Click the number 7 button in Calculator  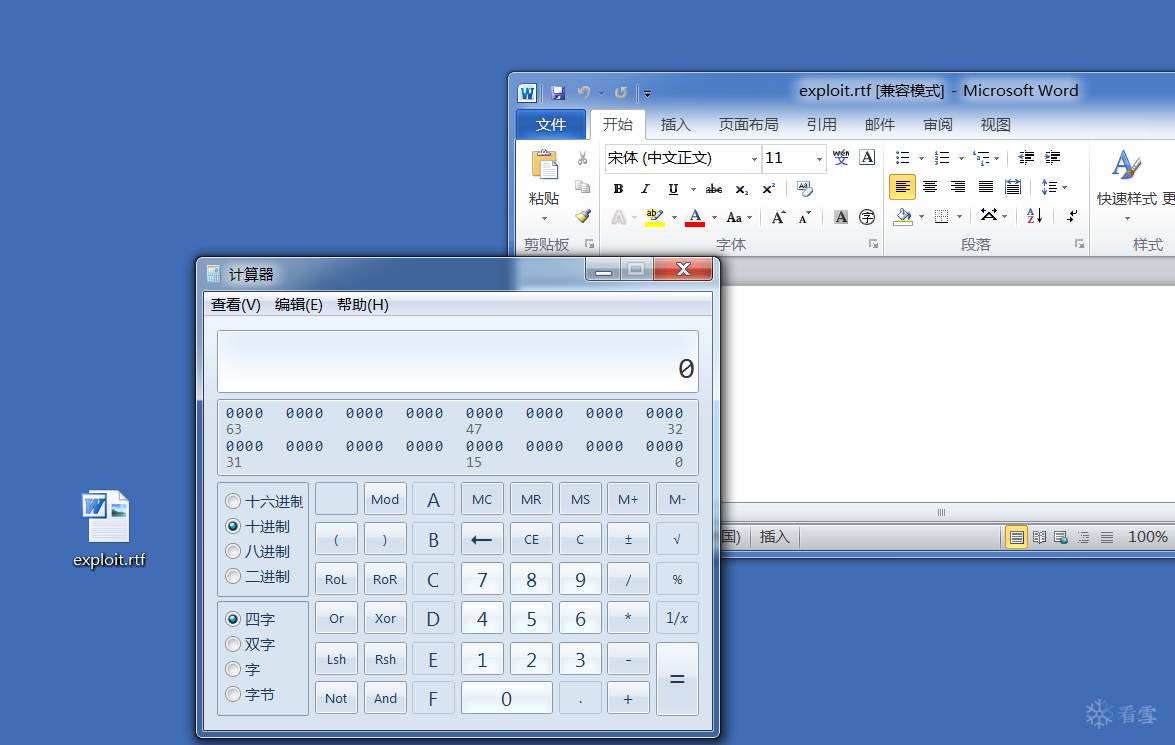pos(483,579)
